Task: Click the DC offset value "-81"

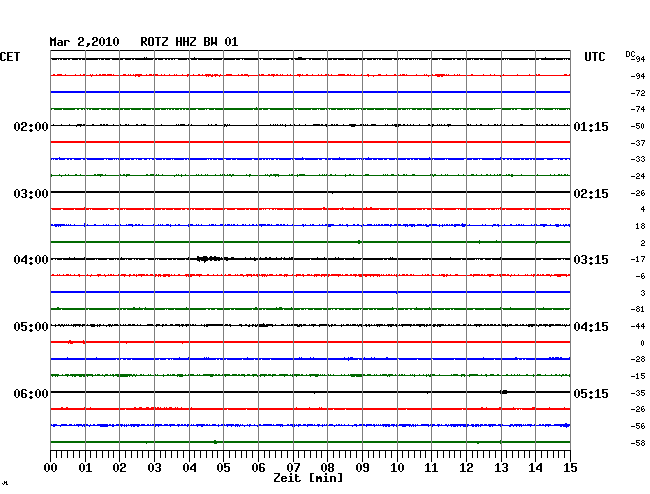Action: [638, 309]
